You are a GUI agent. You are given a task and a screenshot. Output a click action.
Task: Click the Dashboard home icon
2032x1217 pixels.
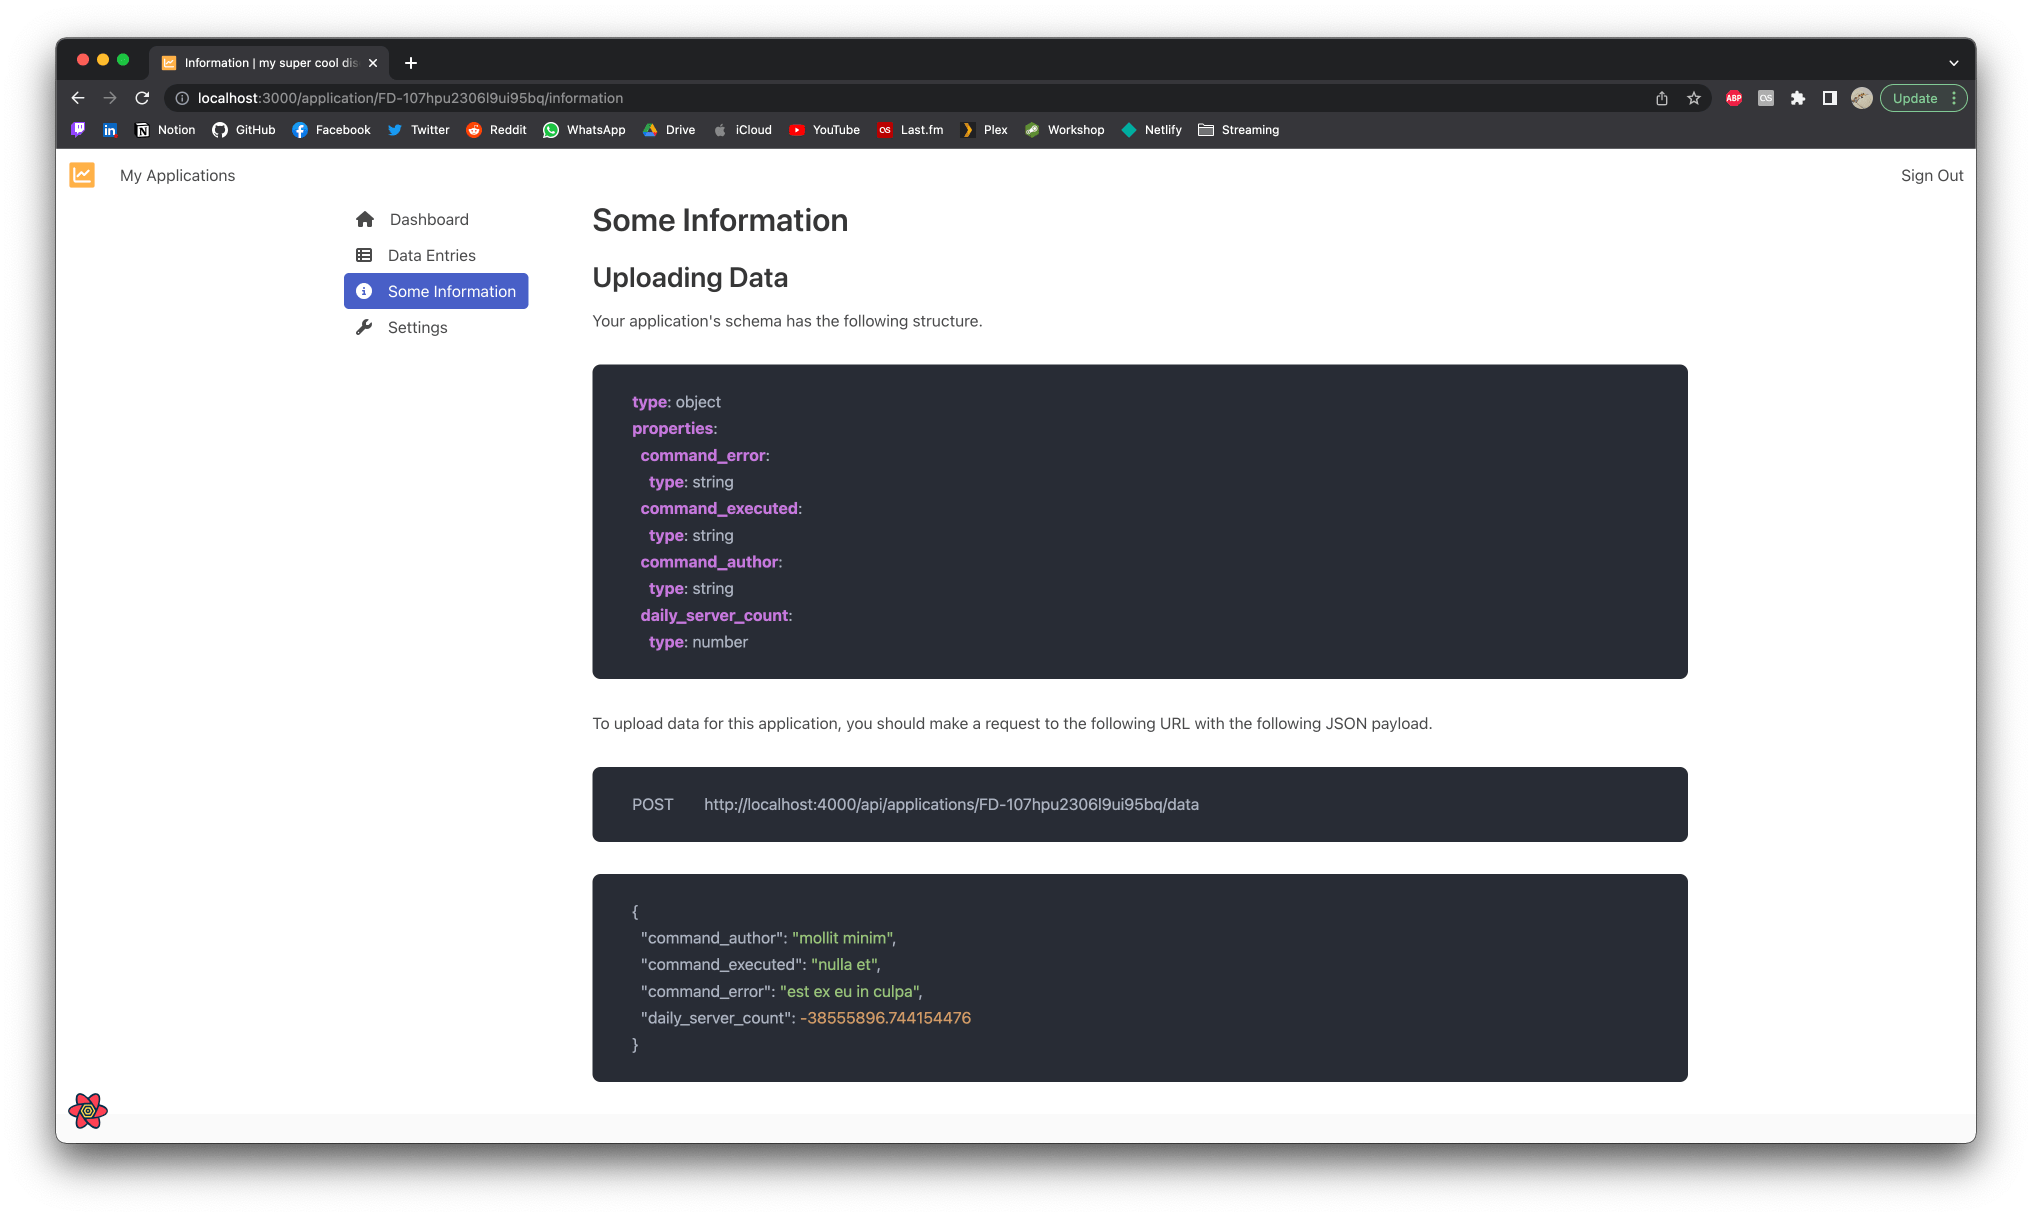[x=365, y=219]
